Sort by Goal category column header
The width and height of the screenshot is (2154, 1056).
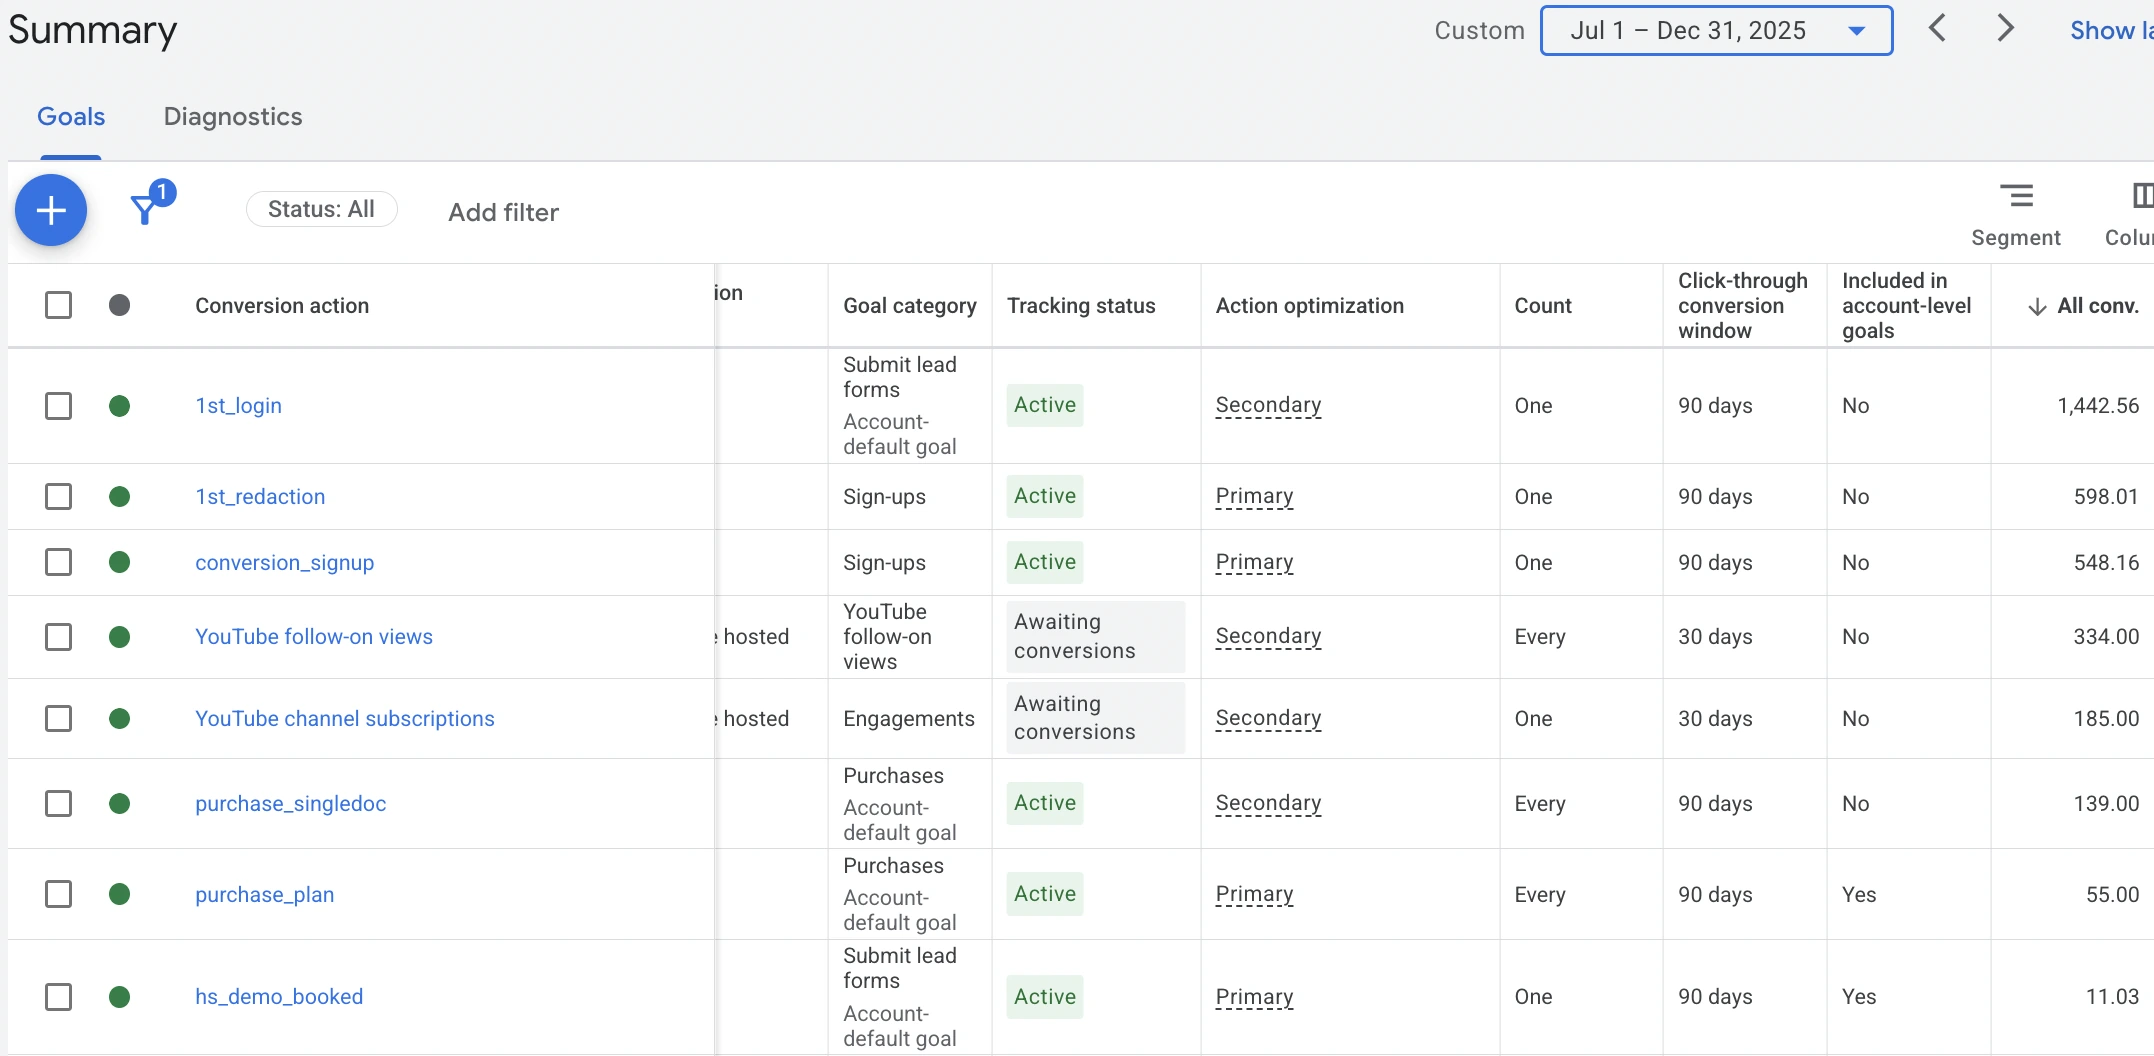pos(910,305)
